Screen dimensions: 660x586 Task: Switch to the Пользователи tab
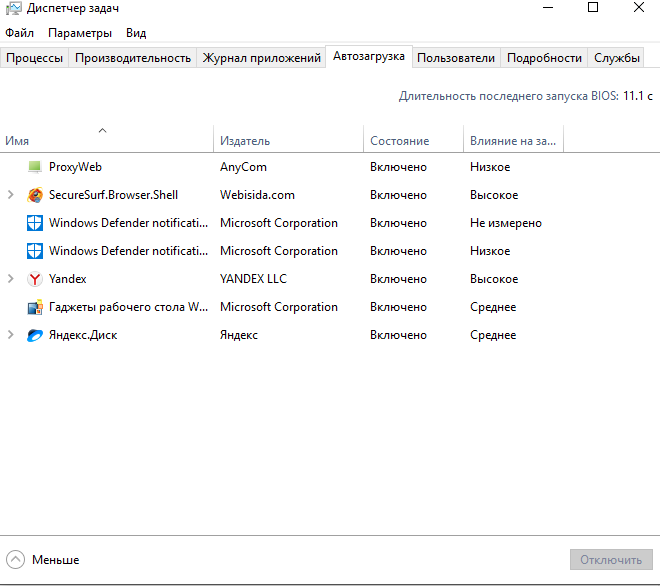456,58
